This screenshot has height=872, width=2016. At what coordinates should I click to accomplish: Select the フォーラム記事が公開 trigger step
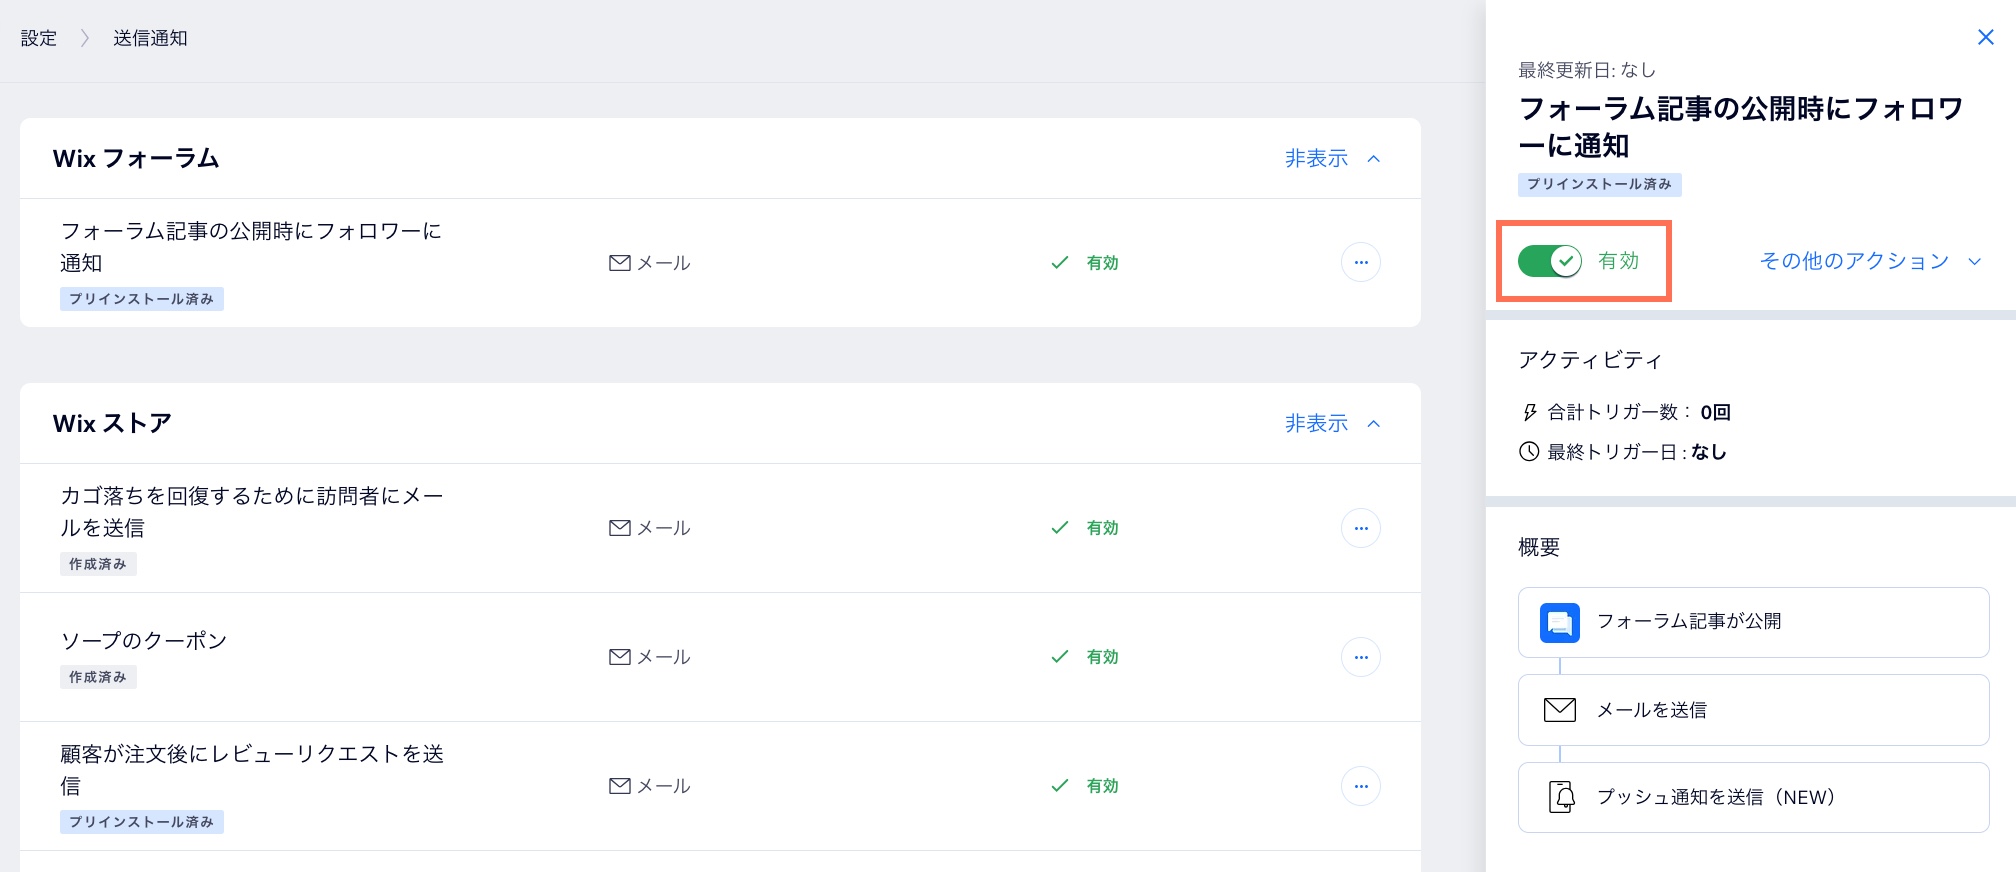click(x=1752, y=622)
